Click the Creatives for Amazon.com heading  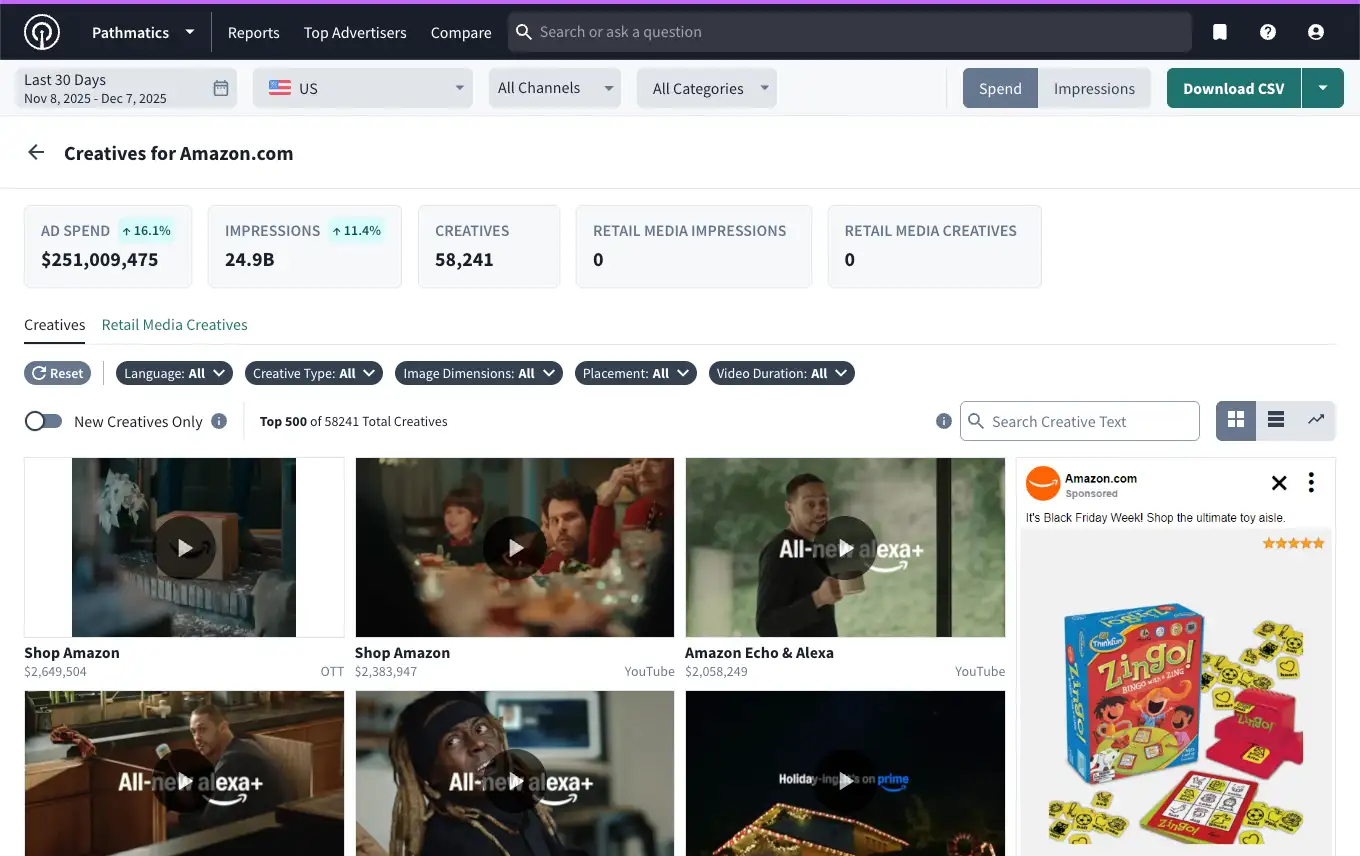click(179, 153)
